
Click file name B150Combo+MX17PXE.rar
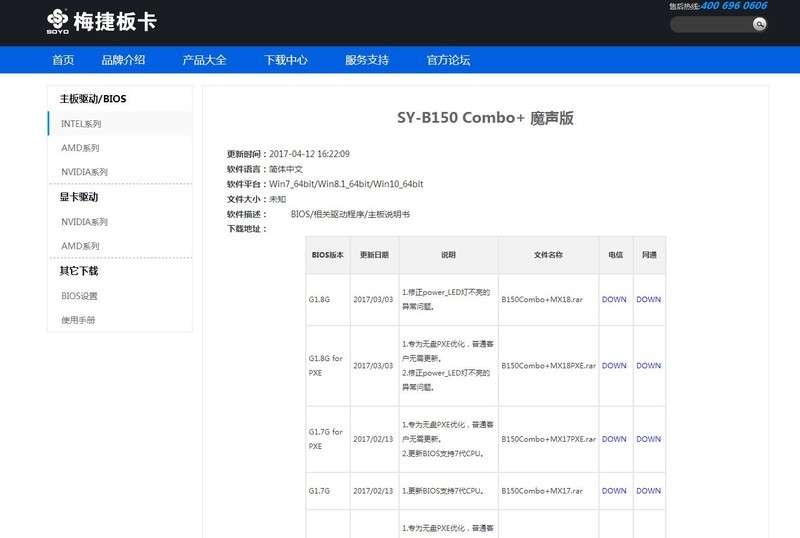[x=548, y=439]
